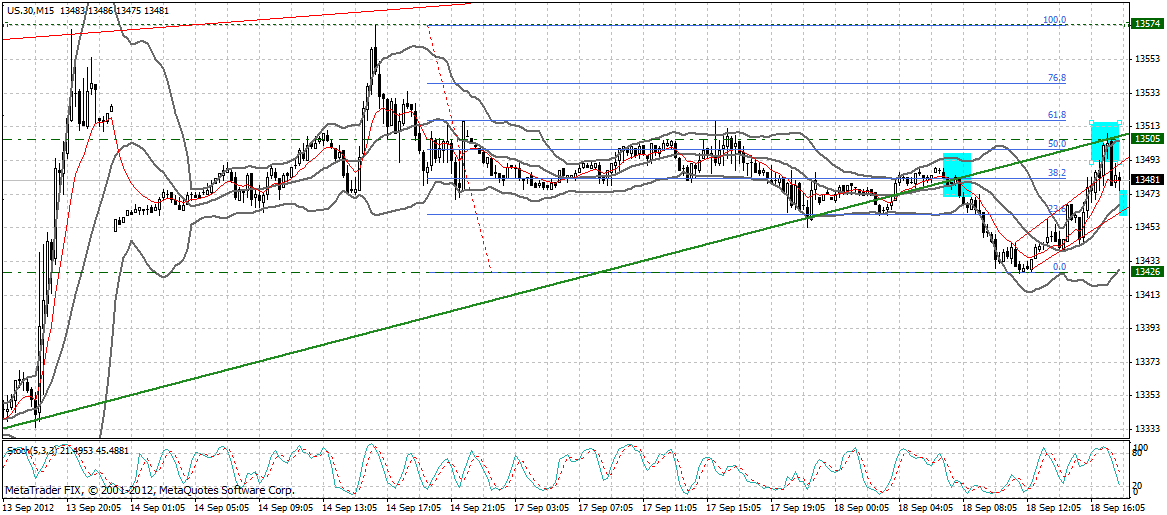Viewport: 1167px width, 515px height.
Task: Click the Stochastic scale value 100
Action: point(1139,445)
